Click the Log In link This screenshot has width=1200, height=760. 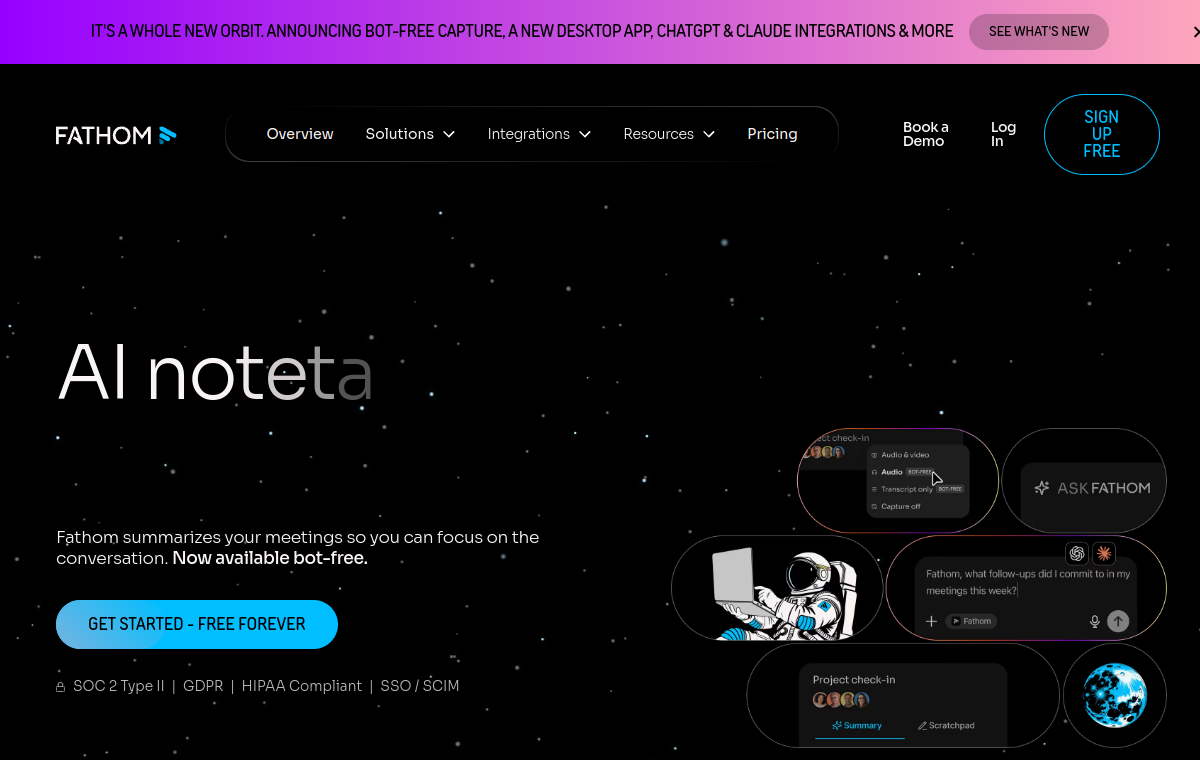(1003, 134)
